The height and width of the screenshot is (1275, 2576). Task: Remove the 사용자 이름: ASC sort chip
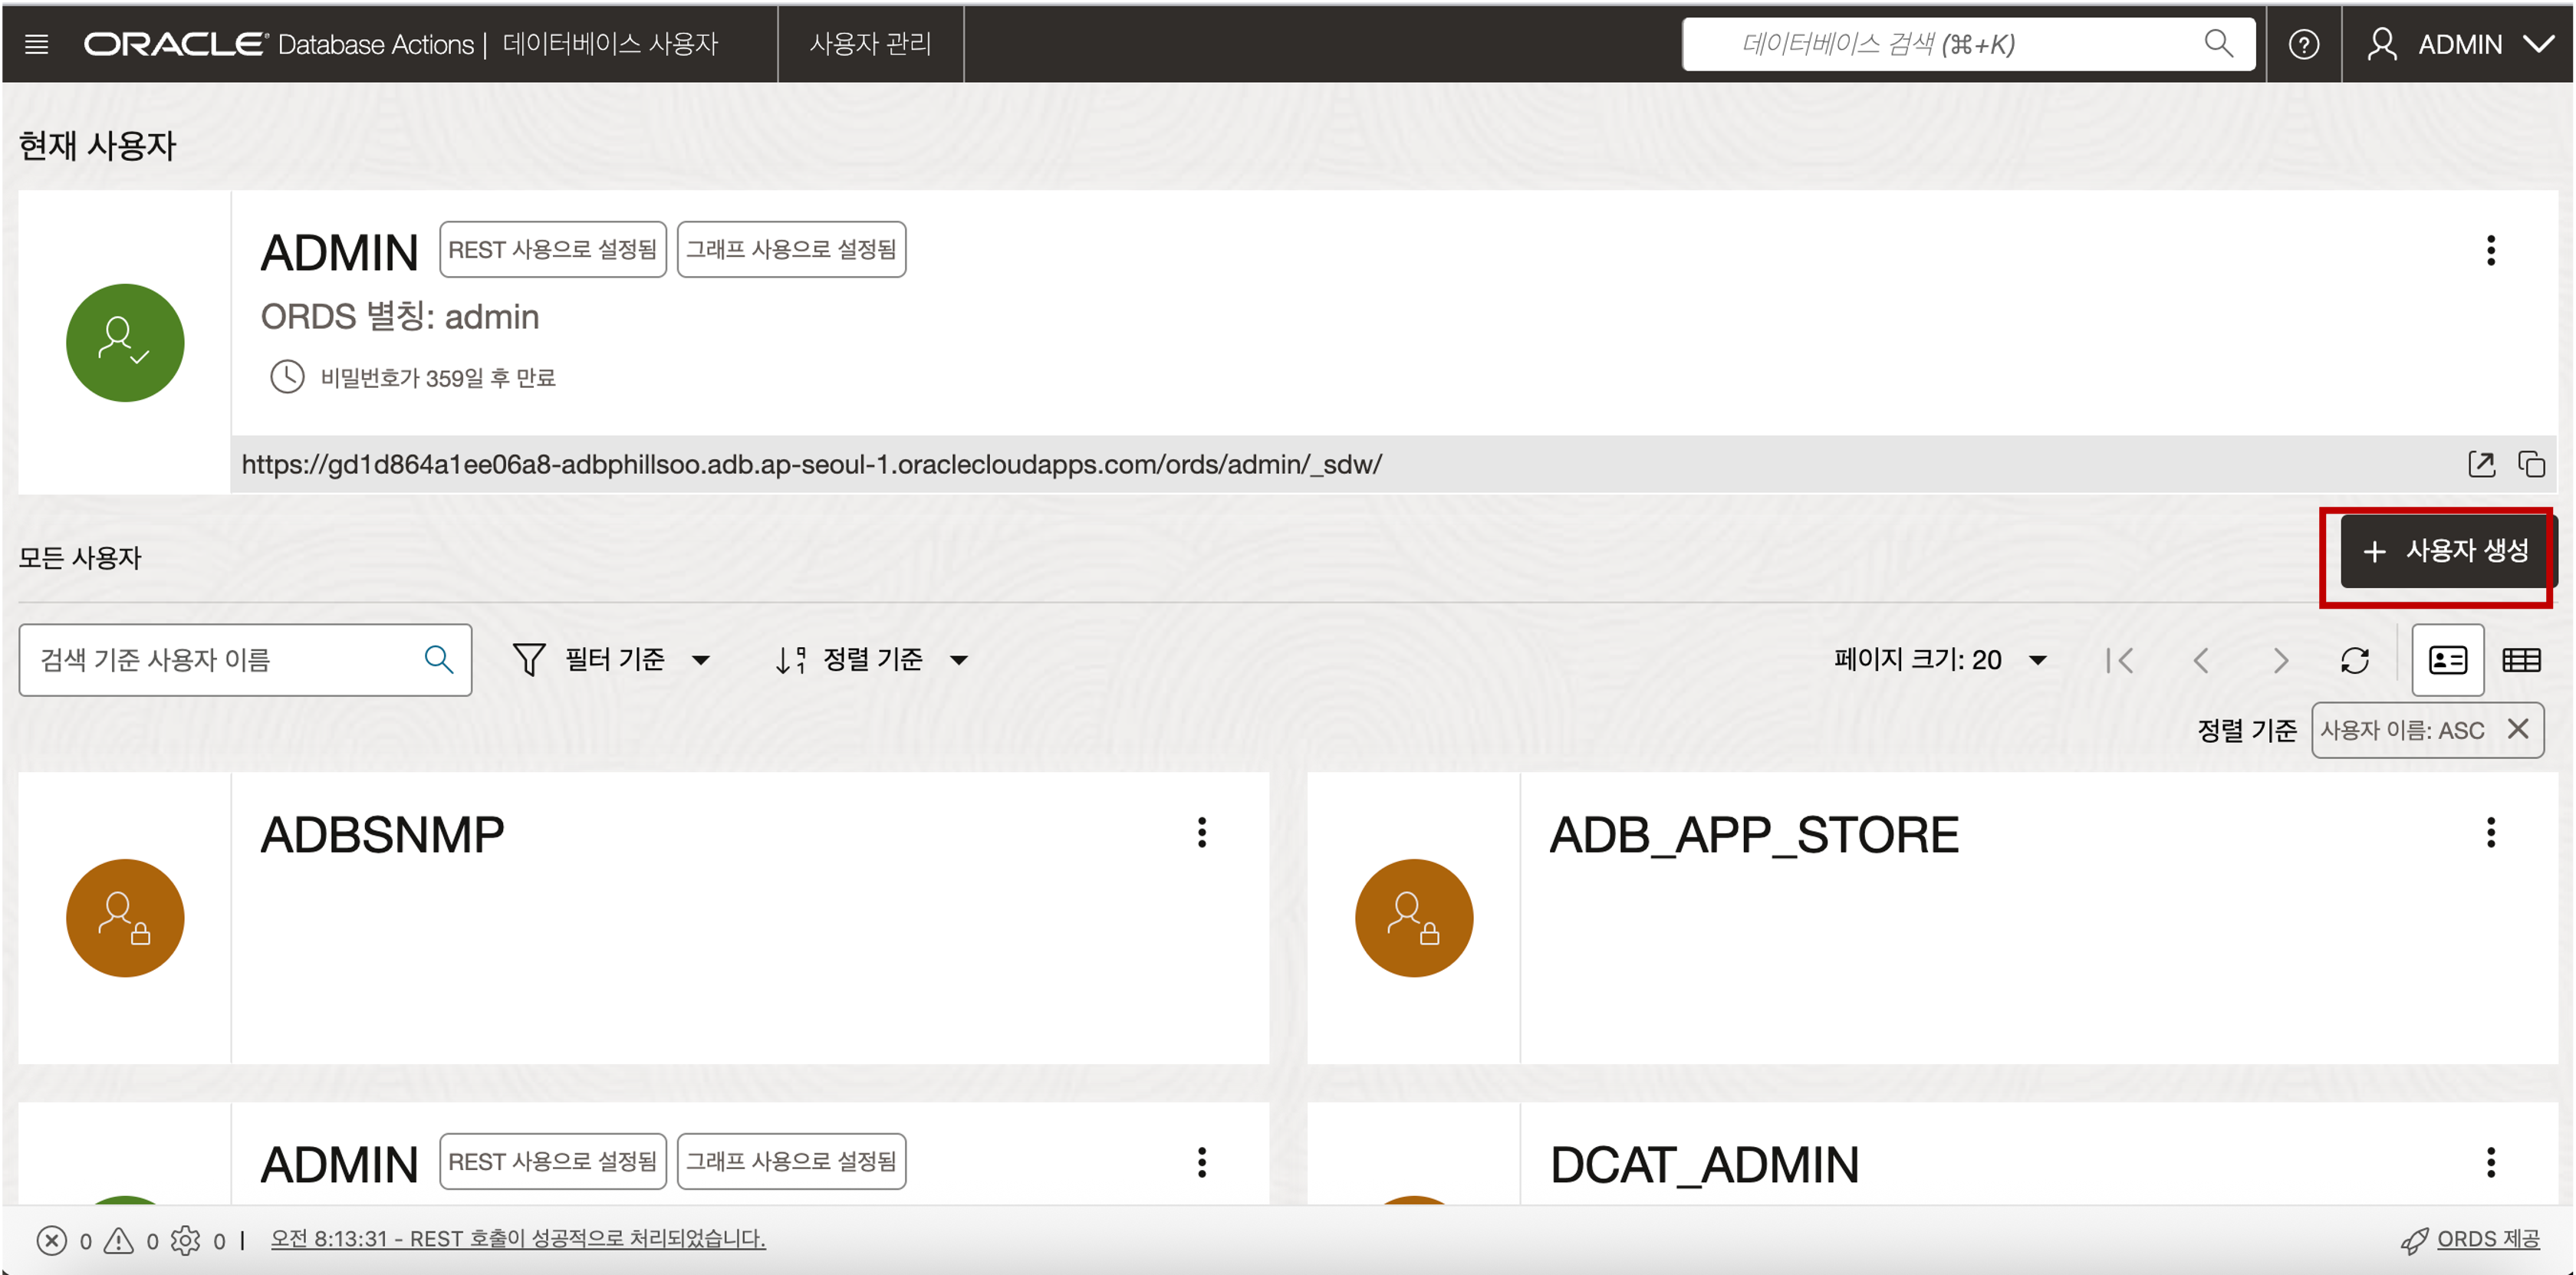pyautogui.click(x=2517, y=729)
